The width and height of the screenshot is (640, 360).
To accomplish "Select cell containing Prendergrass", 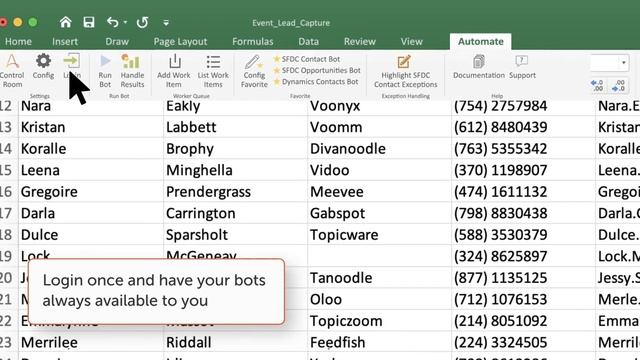I will (x=236, y=192).
